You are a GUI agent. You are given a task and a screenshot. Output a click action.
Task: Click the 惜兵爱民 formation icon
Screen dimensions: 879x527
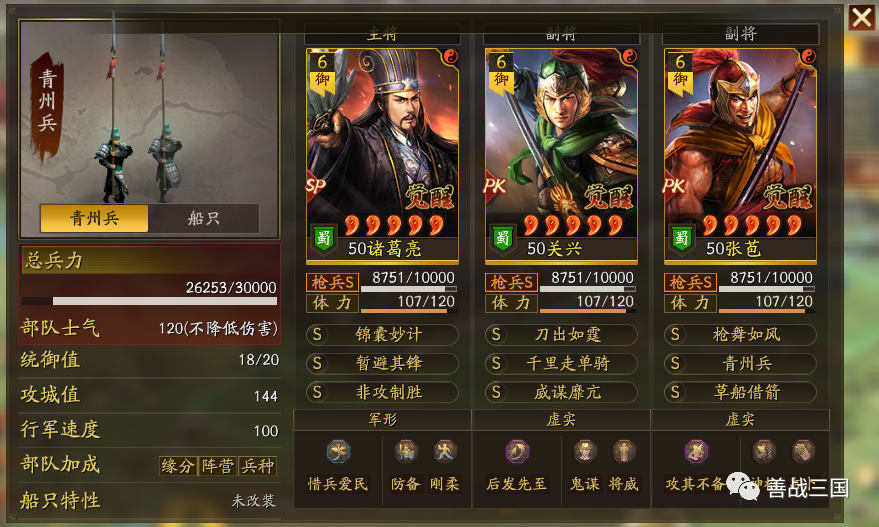click(338, 452)
